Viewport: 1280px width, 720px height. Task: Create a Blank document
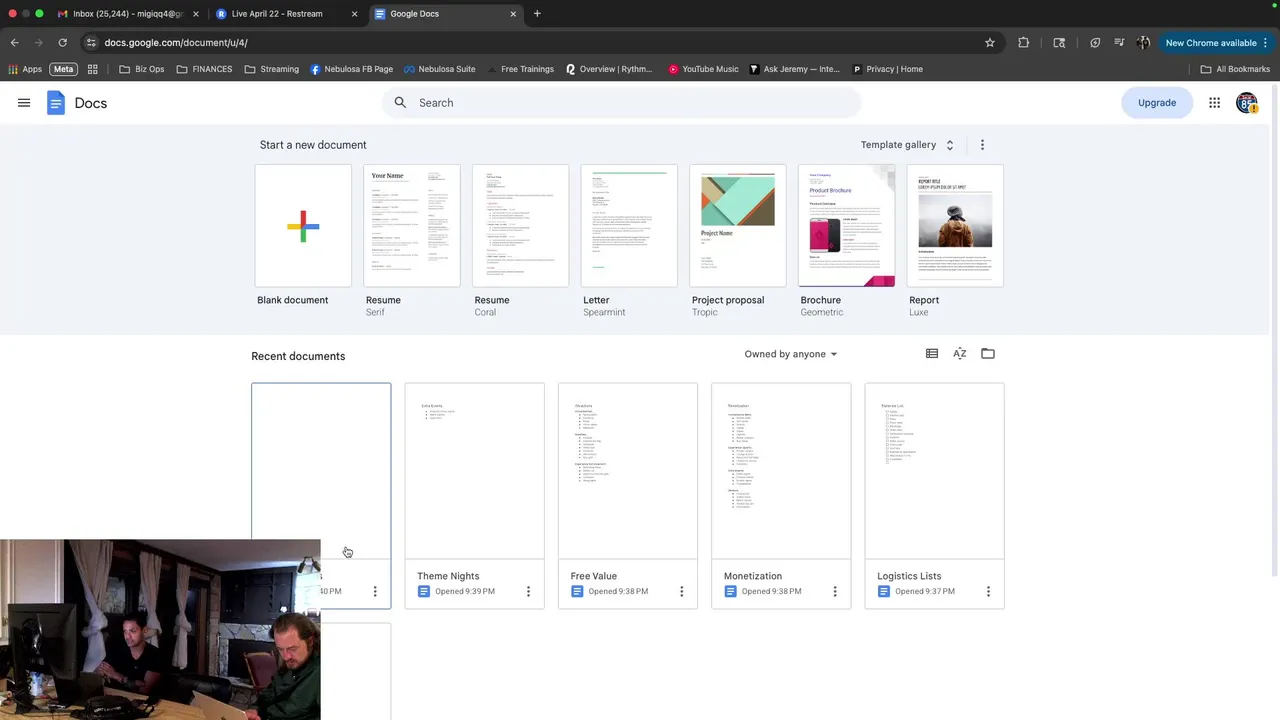click(303, 226)
